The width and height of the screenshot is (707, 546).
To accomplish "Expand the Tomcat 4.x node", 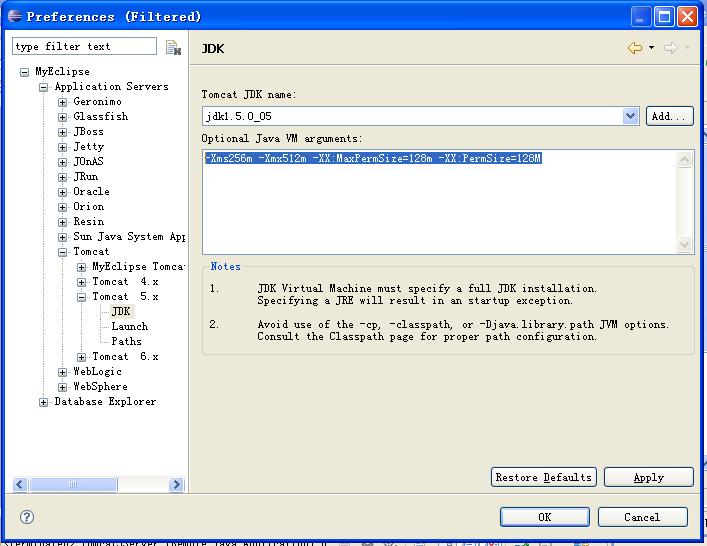I will [81, 282].
